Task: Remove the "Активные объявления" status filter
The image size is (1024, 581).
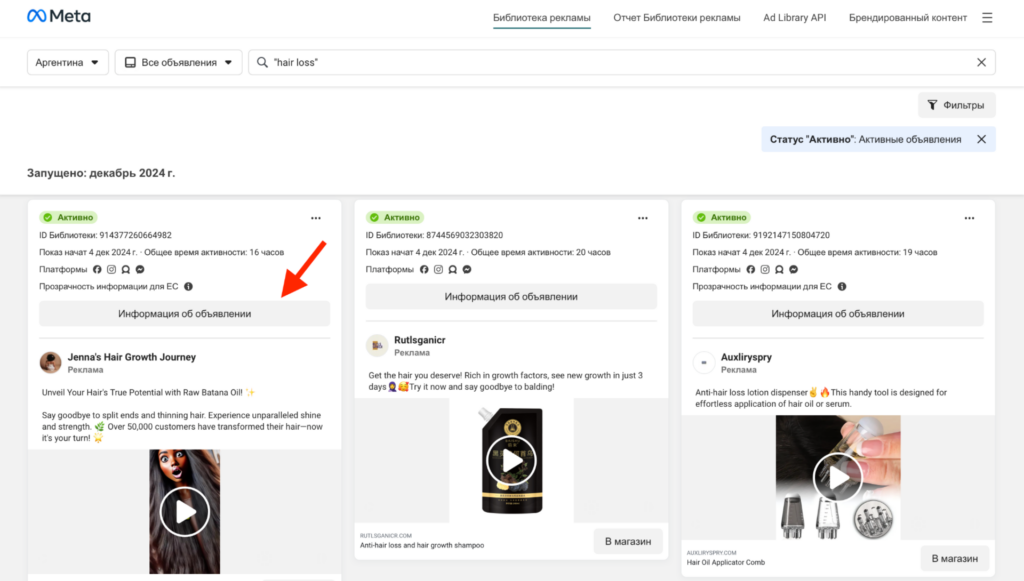Action: (x=981, y=139)
